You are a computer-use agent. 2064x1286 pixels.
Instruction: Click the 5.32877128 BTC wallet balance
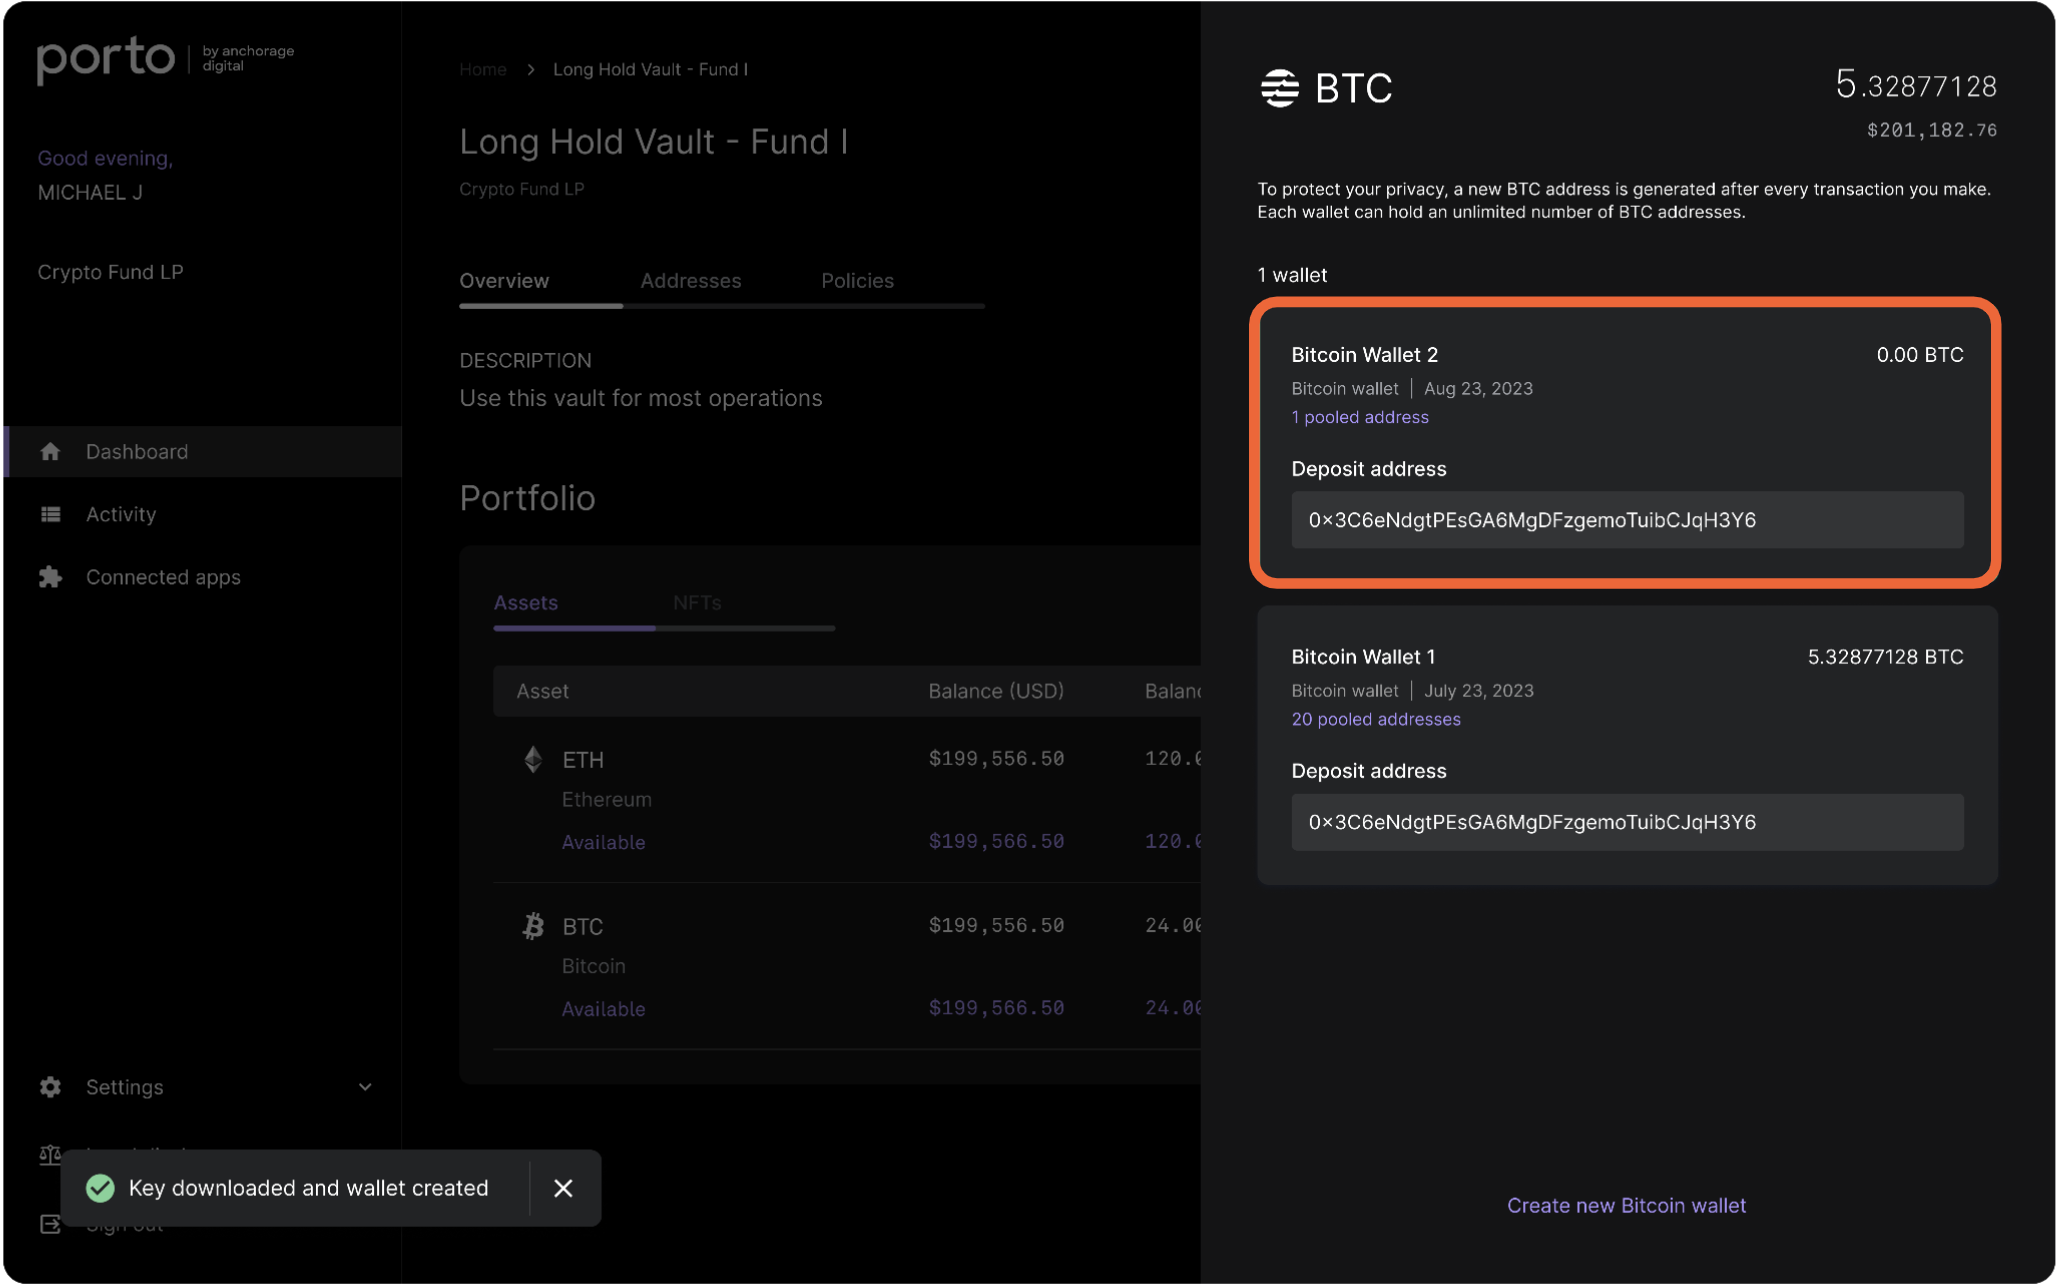[1885, 657]
